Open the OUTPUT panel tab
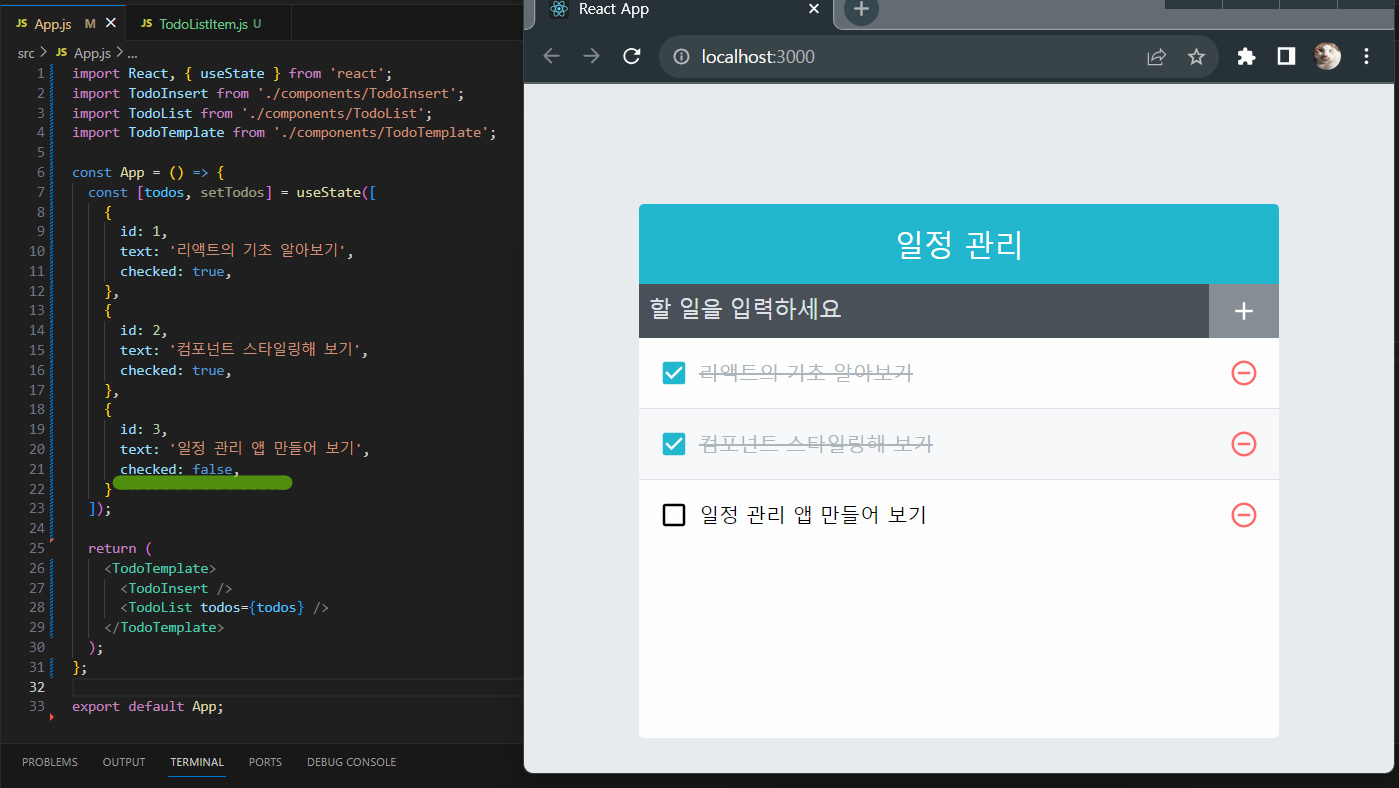1399x788 pixels. [x=124, y=762]
